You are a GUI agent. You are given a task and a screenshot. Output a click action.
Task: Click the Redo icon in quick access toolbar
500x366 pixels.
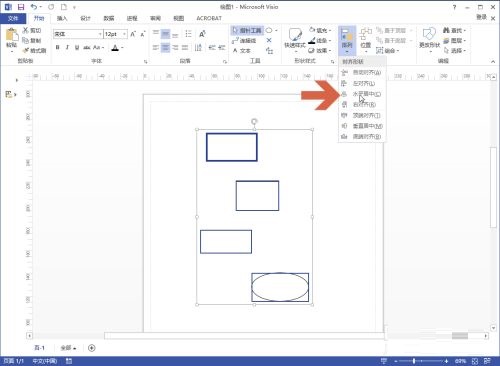point(51,7)
